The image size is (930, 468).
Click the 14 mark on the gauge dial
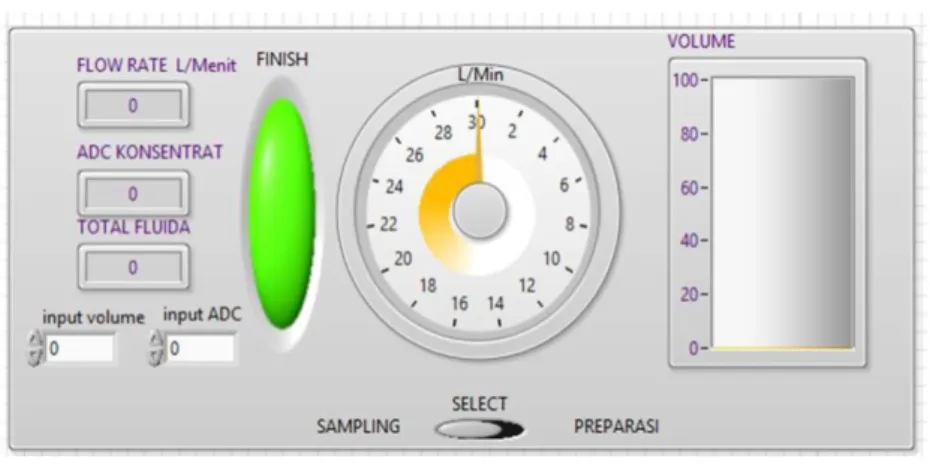tap(496, 304)
